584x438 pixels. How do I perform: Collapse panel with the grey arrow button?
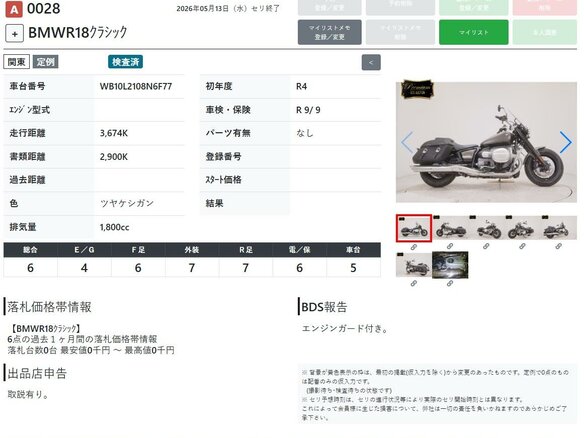[371, 62]
